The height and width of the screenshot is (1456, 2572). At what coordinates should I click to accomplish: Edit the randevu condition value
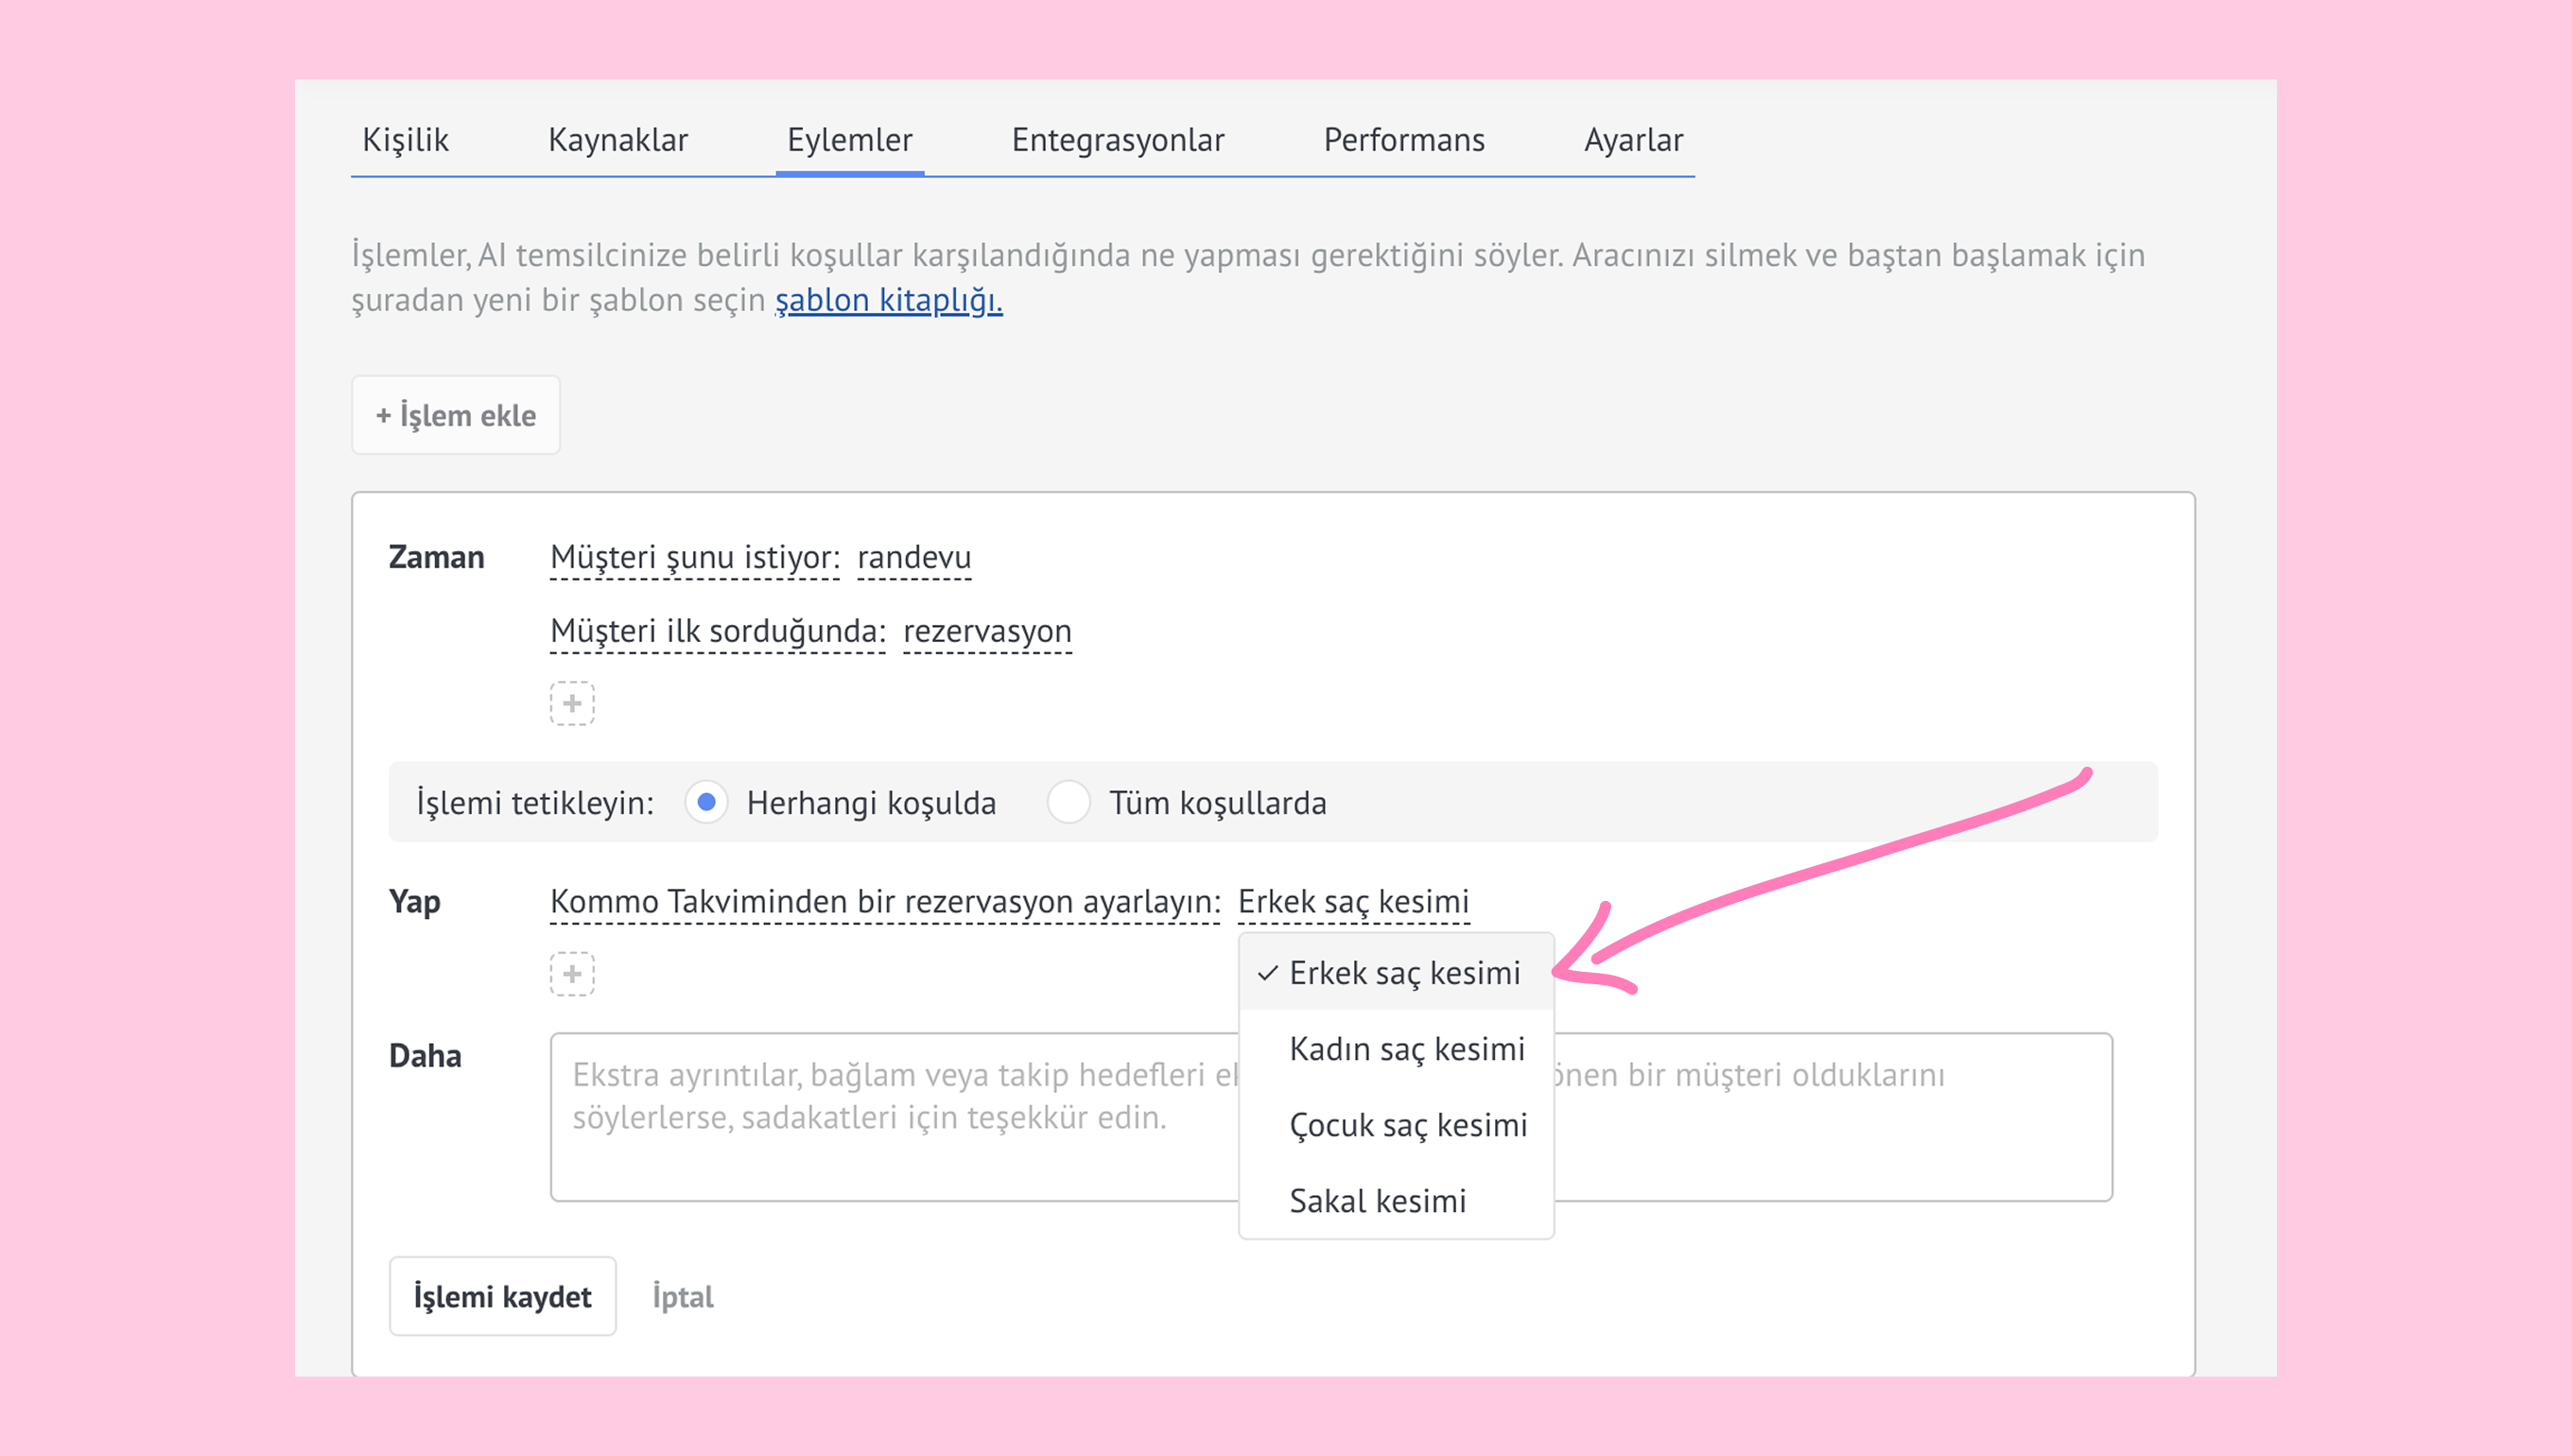pyautogui.click(x=914, y=557)
